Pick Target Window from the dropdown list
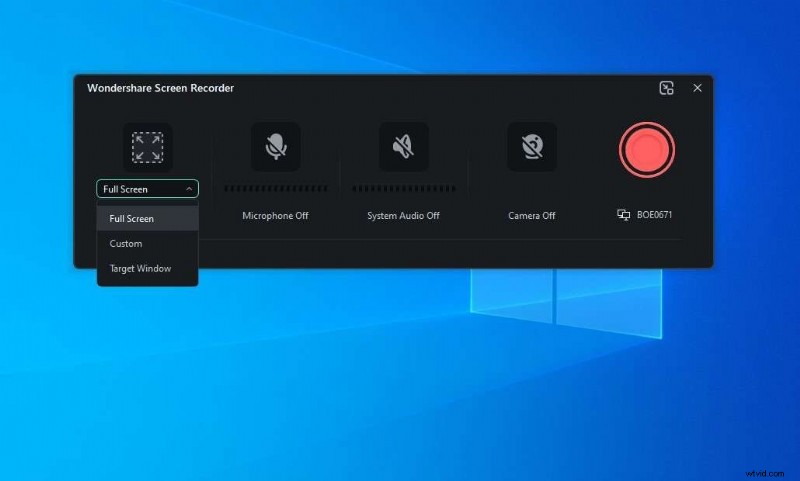The width and height of the screenshot is (800, 481). coord(140,268)
